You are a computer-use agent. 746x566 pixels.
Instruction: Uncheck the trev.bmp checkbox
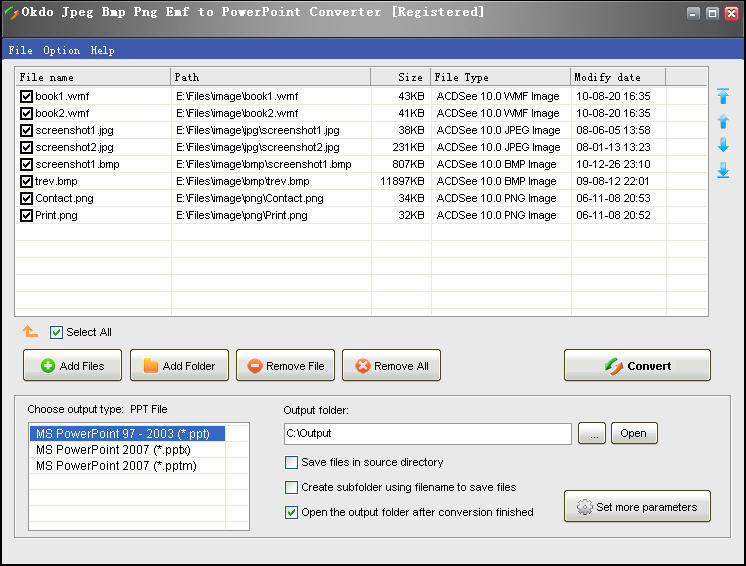click(26, 182)
